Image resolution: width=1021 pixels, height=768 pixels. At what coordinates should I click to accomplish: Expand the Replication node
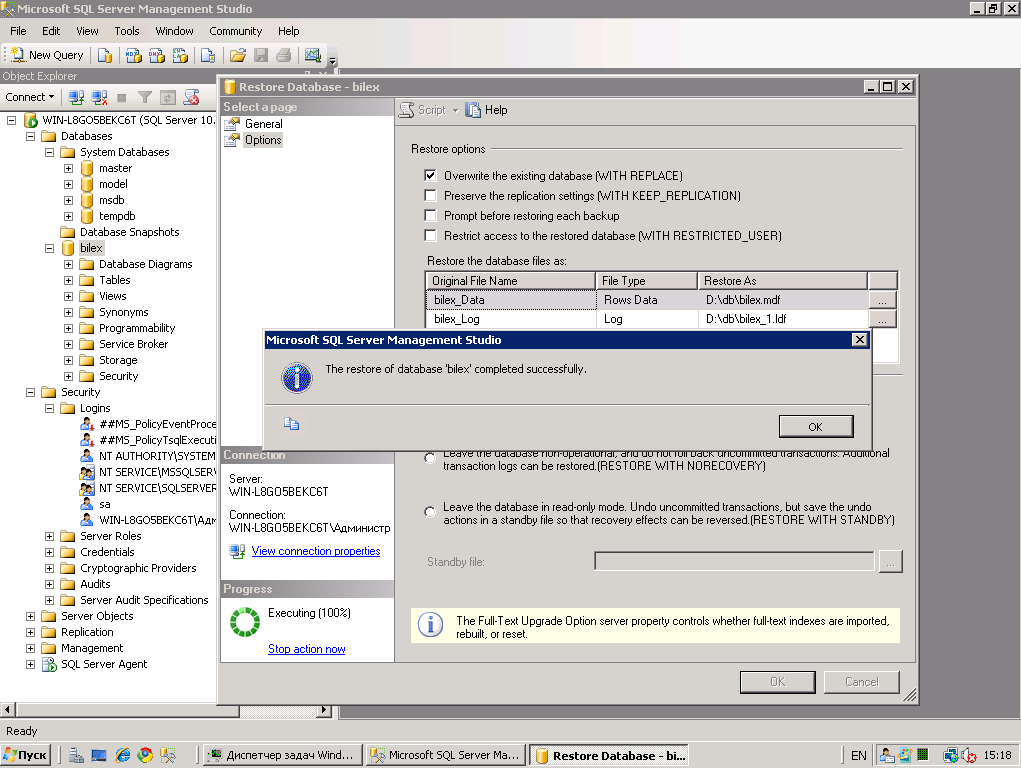31,632
